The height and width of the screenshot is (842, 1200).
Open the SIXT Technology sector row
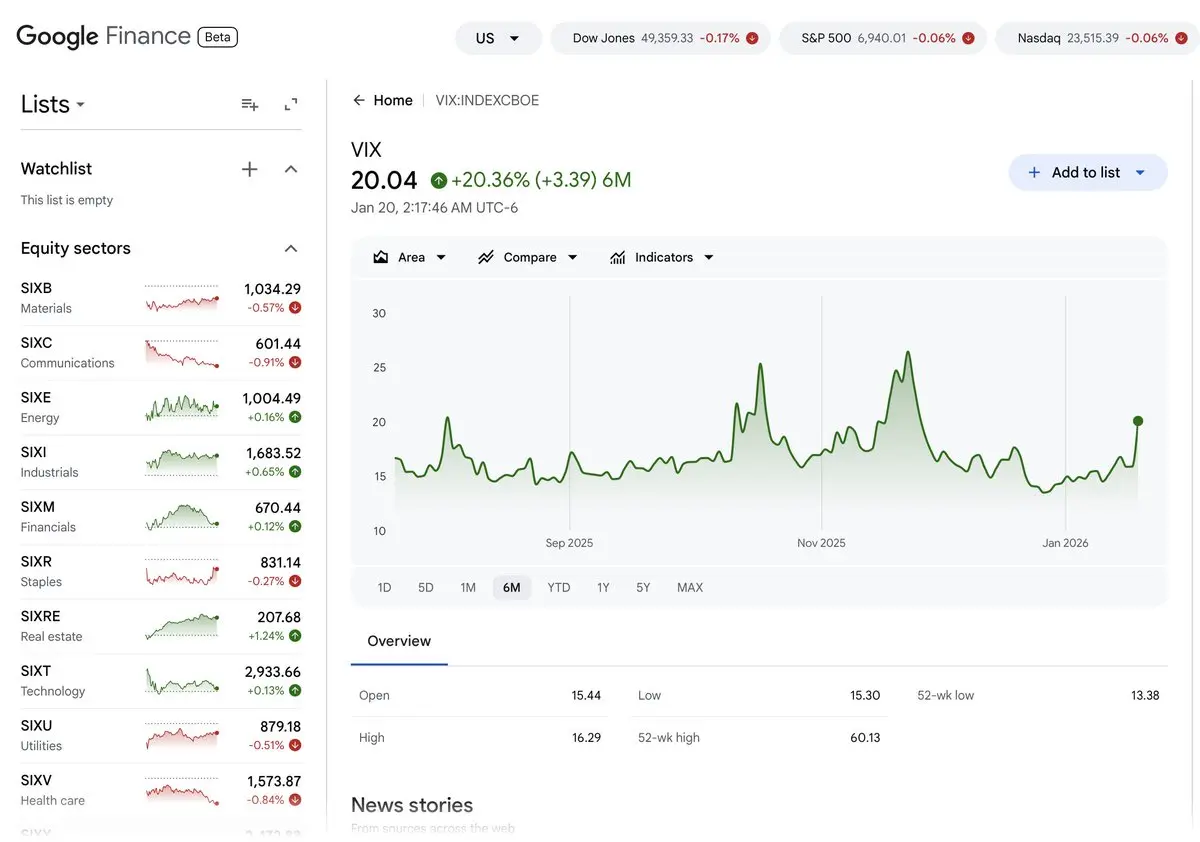[x=160, y=681]
